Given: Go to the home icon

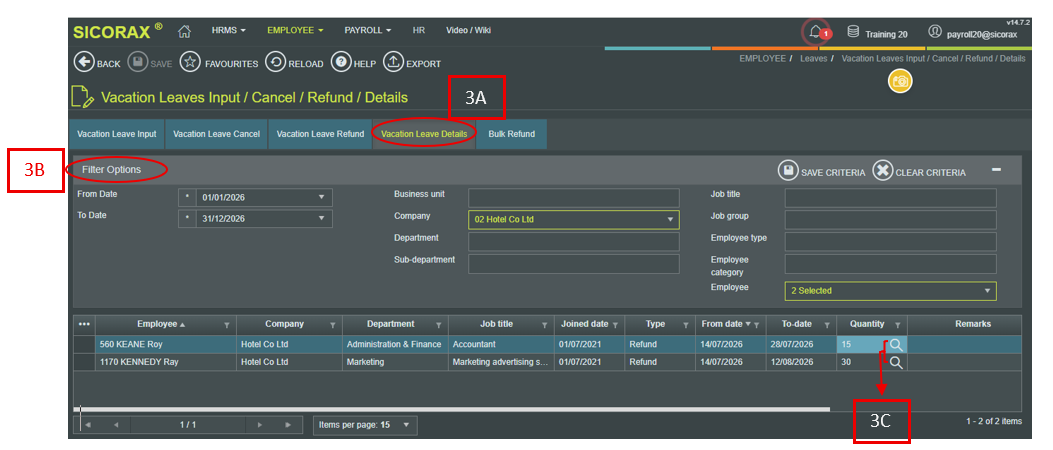Looking at the screenshot, I should (x=185, y=31).
